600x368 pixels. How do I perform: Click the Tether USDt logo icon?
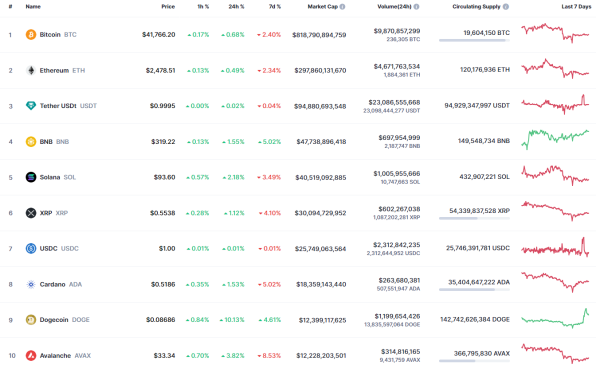pos(31,106)
